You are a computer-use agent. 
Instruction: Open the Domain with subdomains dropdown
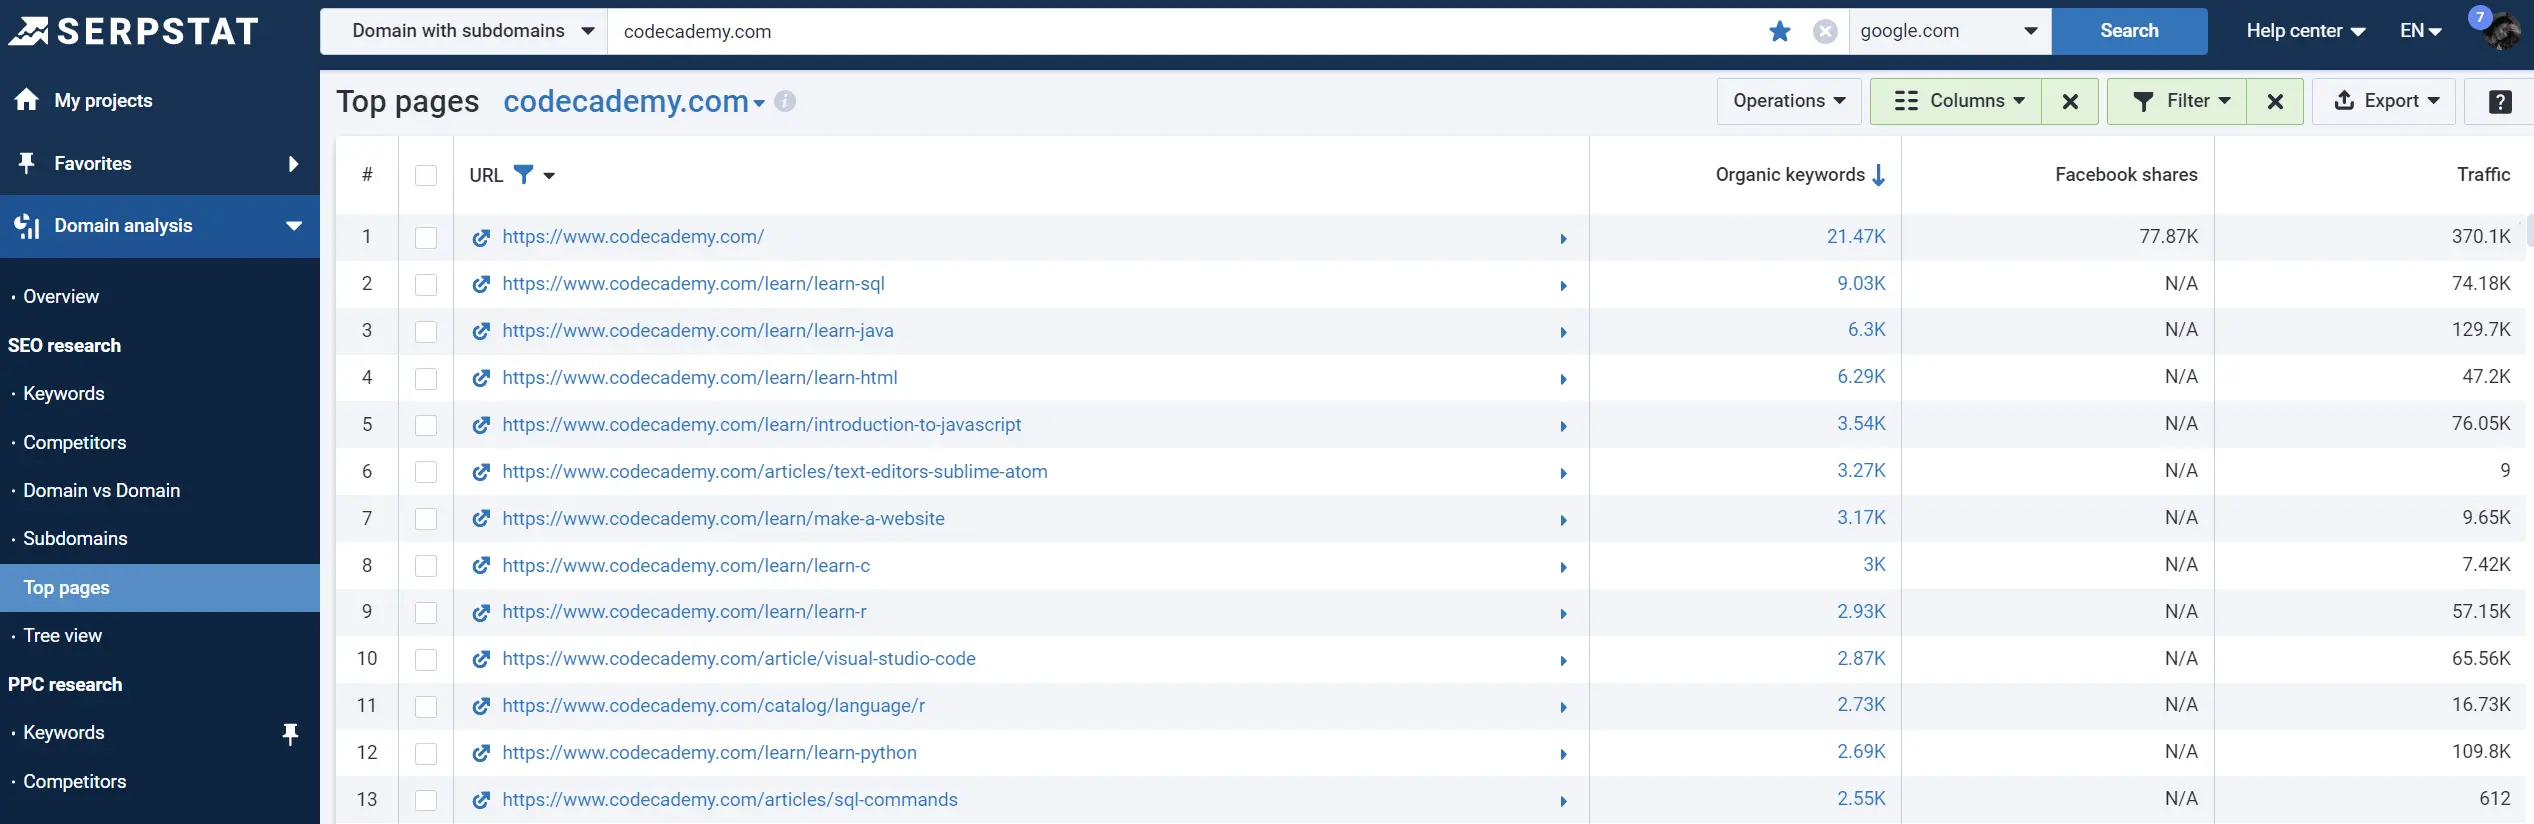pos(465,31)
